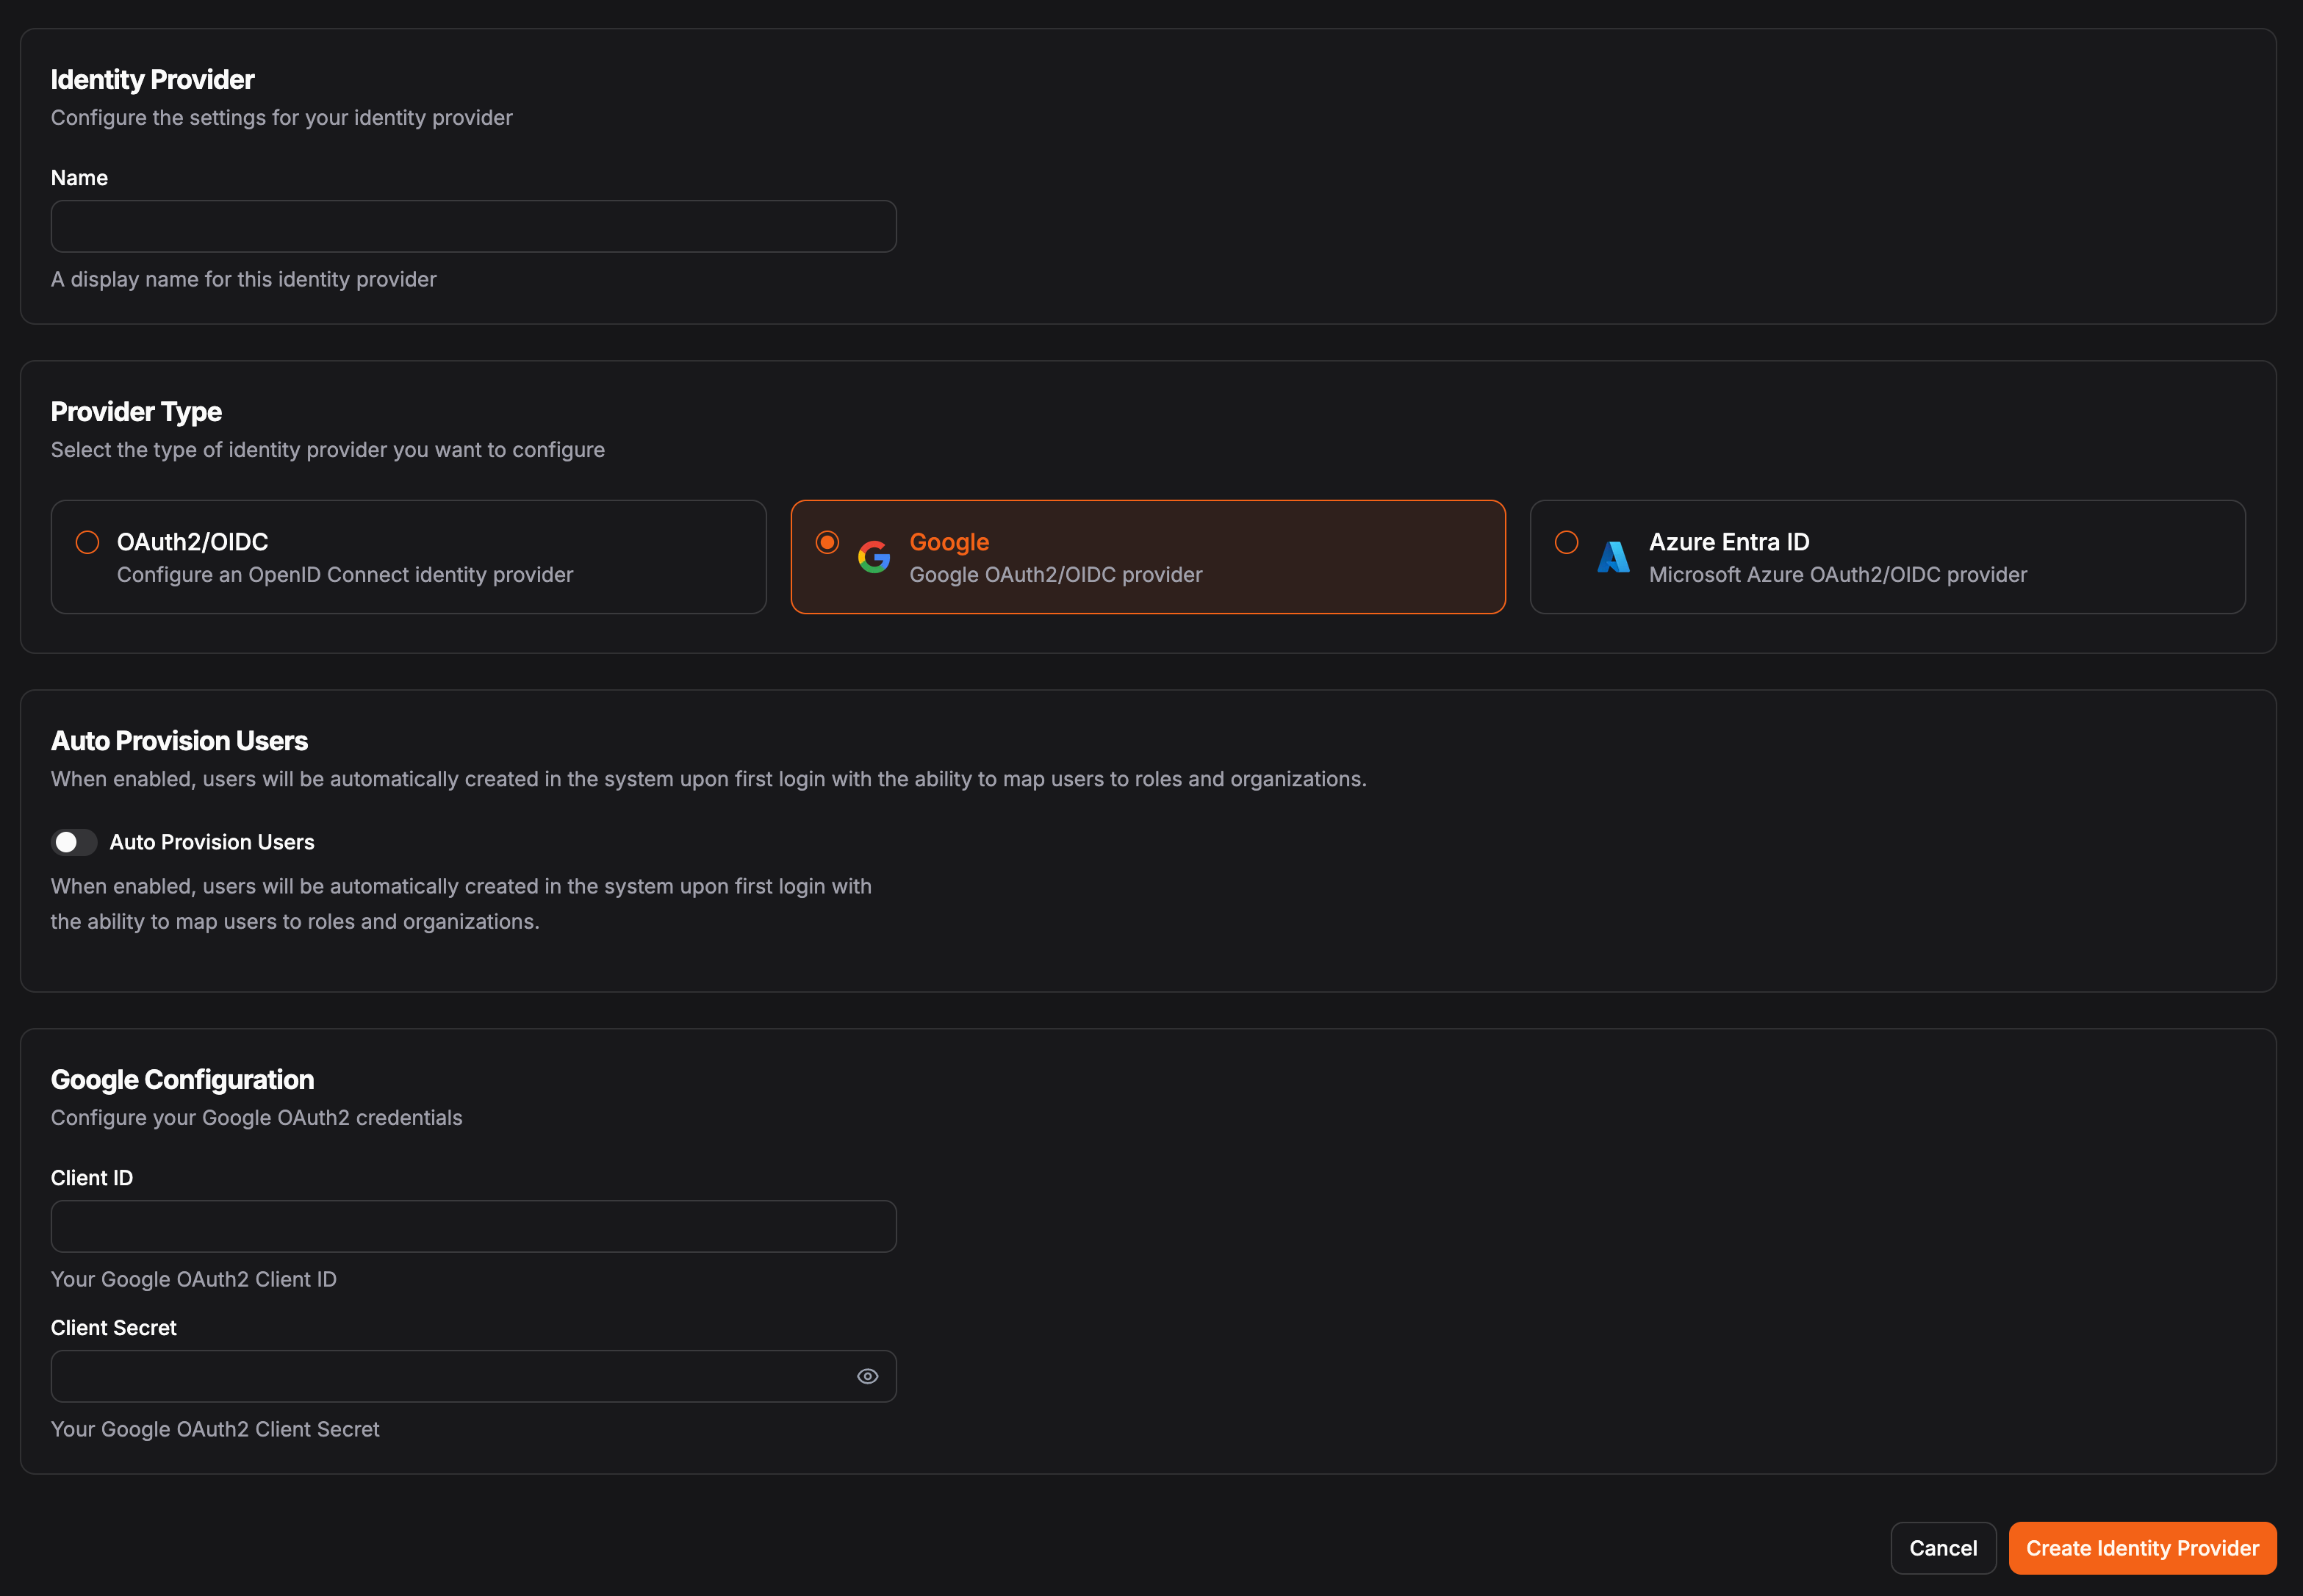Click the Client Secret input field

[440, 1375]
